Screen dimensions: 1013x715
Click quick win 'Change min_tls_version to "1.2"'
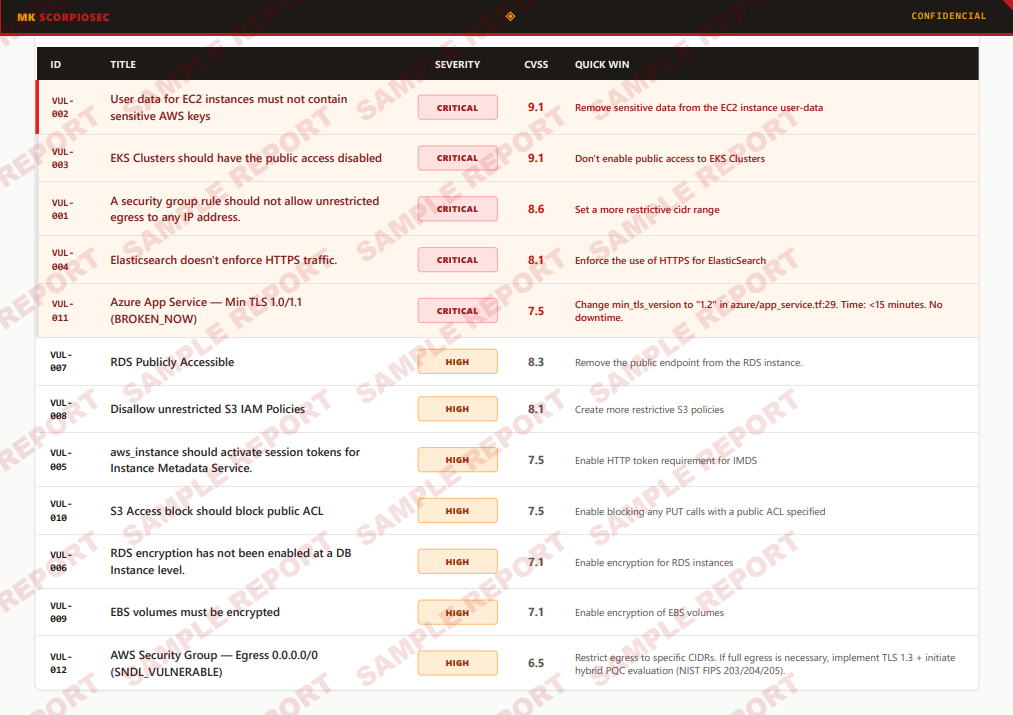[x=758, y=311]
